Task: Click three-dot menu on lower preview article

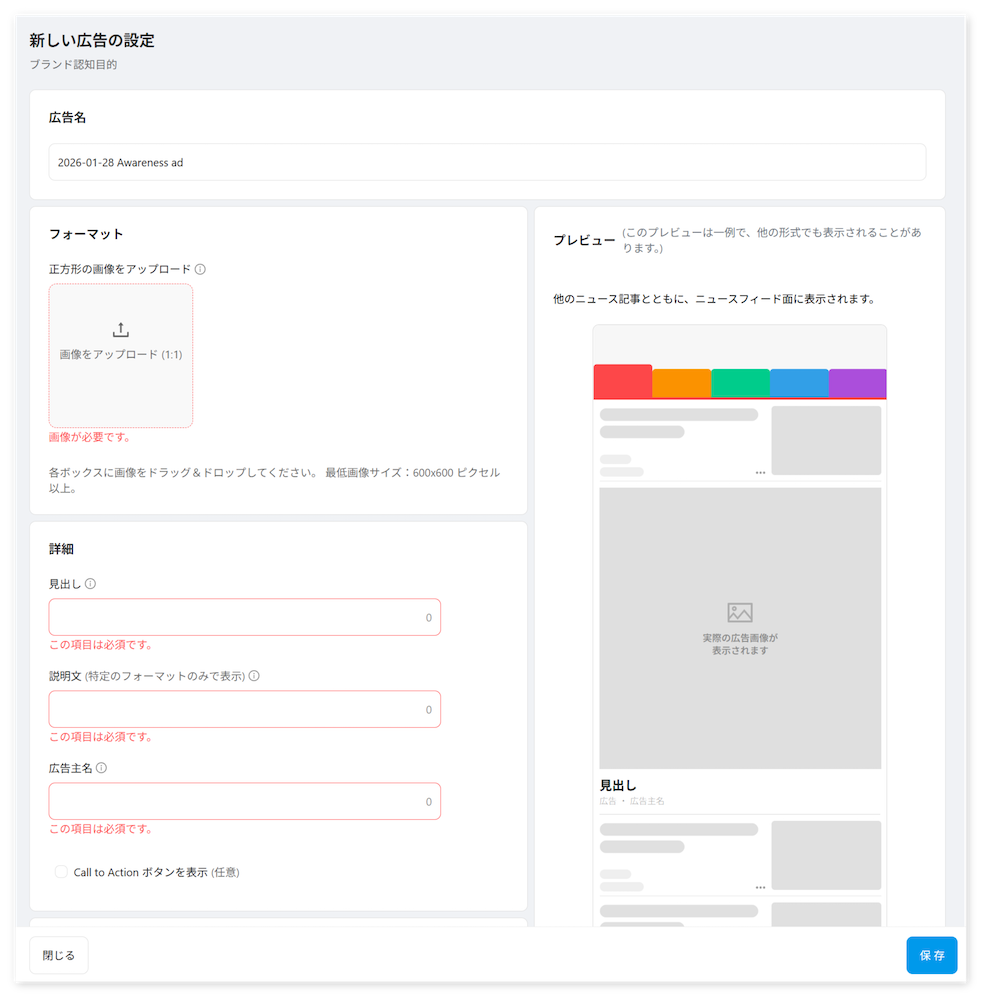Action: point(760,887)
